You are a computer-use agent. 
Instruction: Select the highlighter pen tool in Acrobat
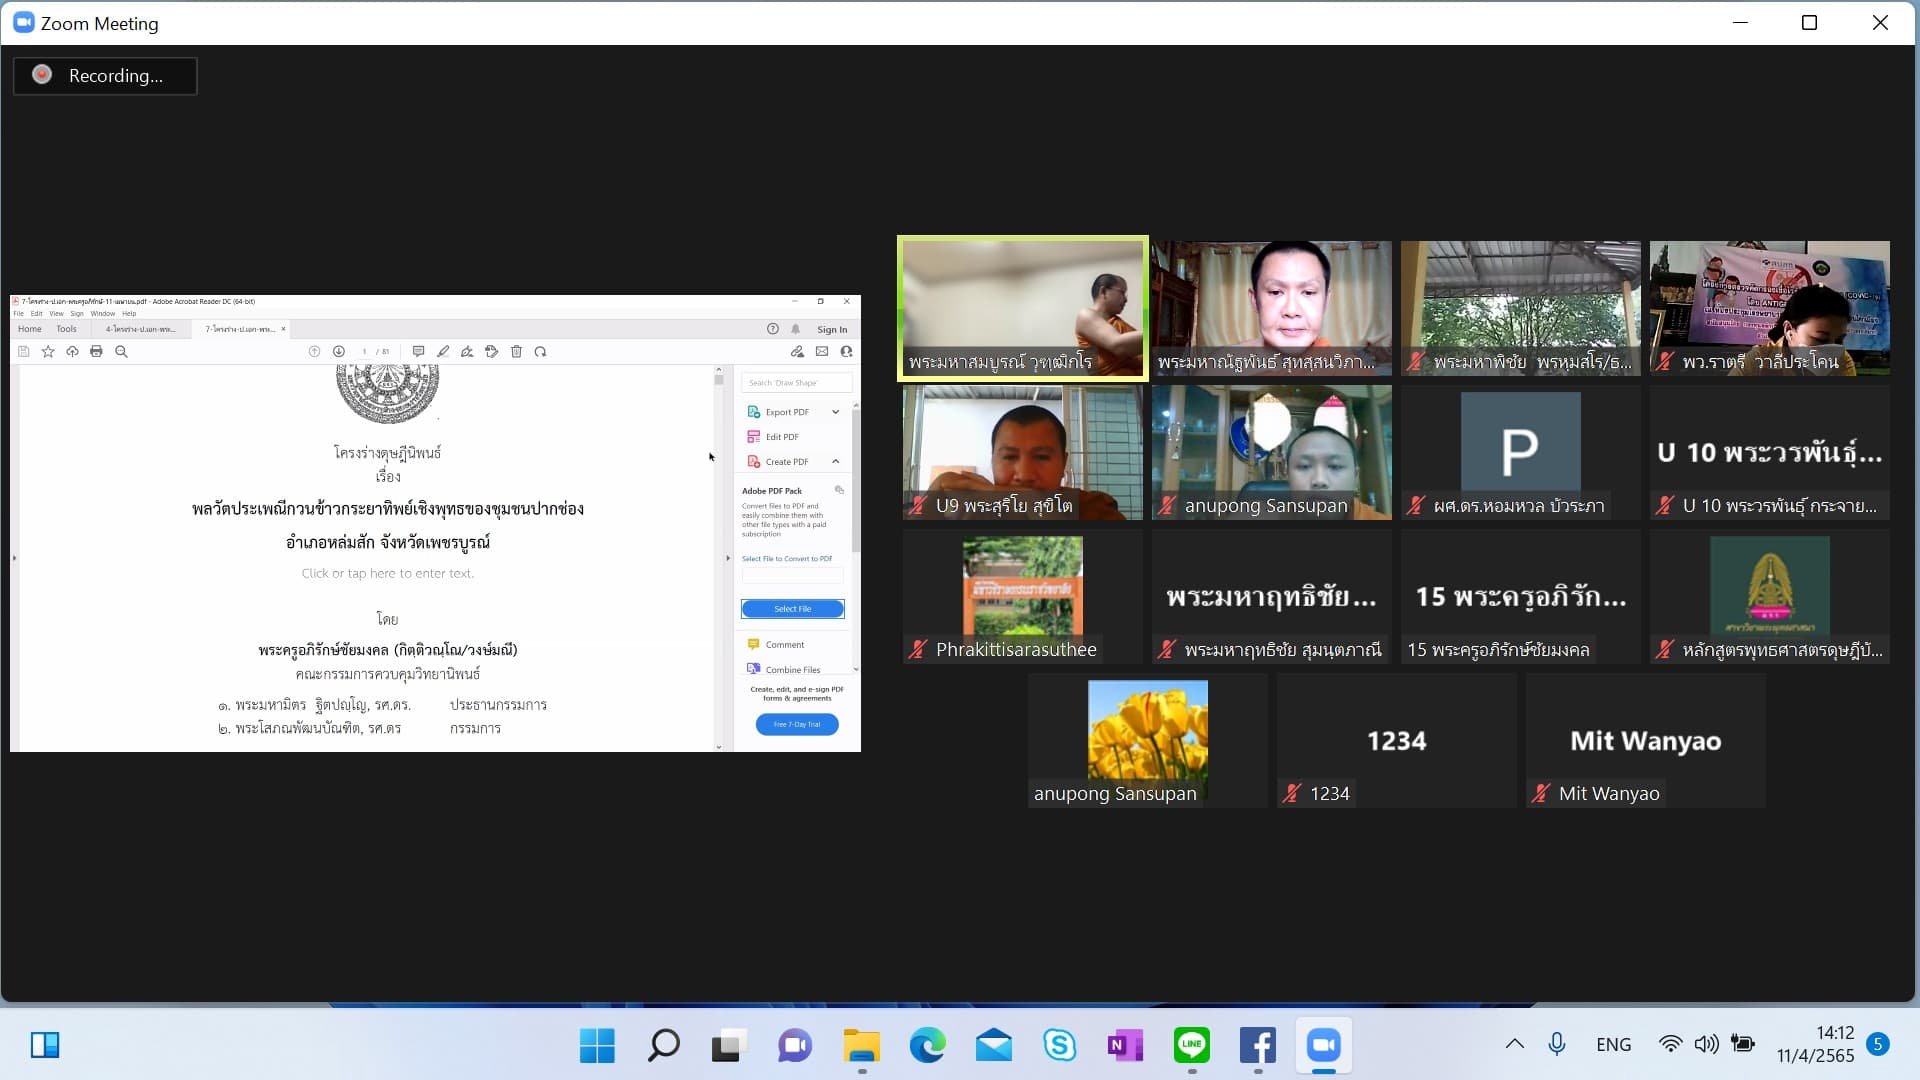point(443,352)
